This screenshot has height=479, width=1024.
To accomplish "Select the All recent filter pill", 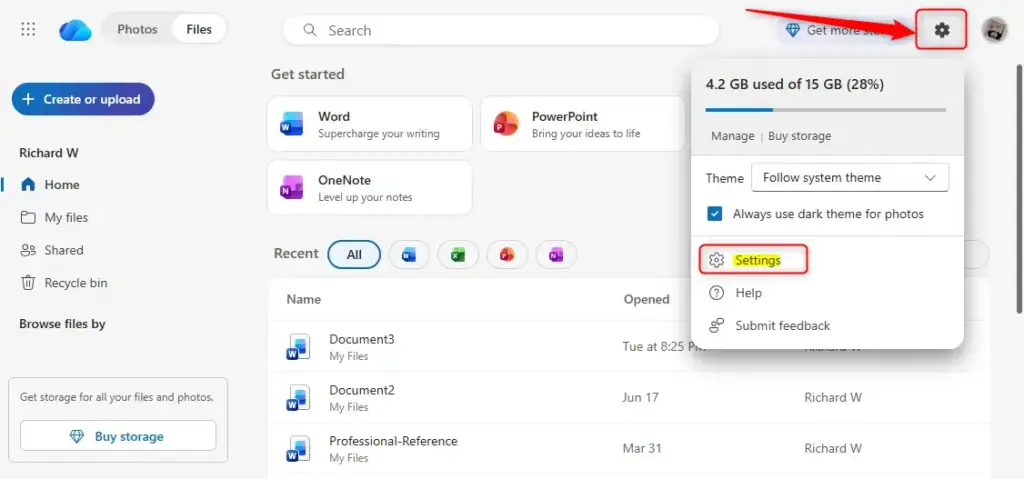I will 354,255.
